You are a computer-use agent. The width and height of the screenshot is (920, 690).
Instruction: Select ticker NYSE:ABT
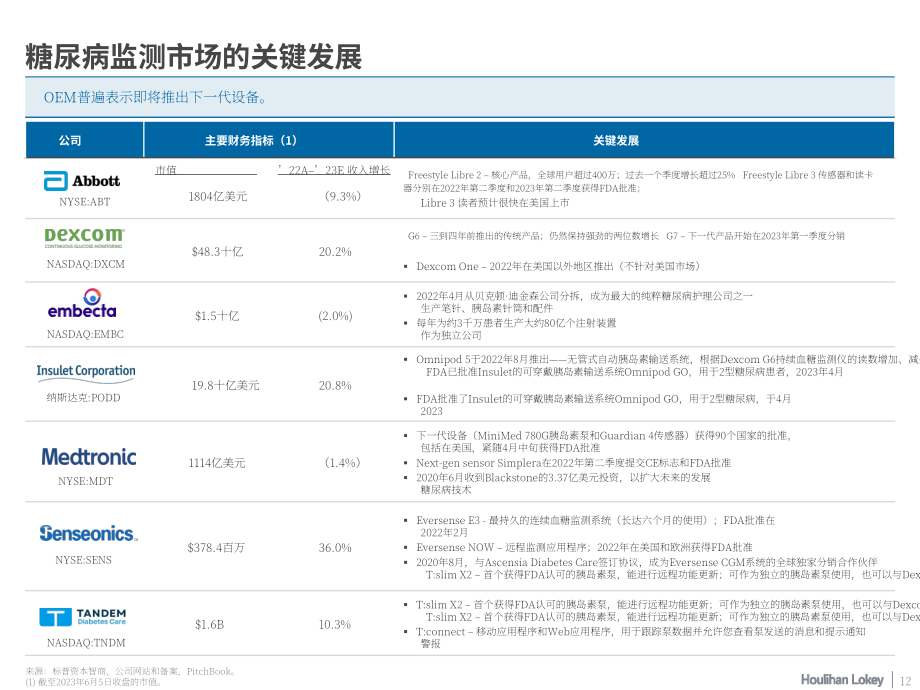coord(84,202)
